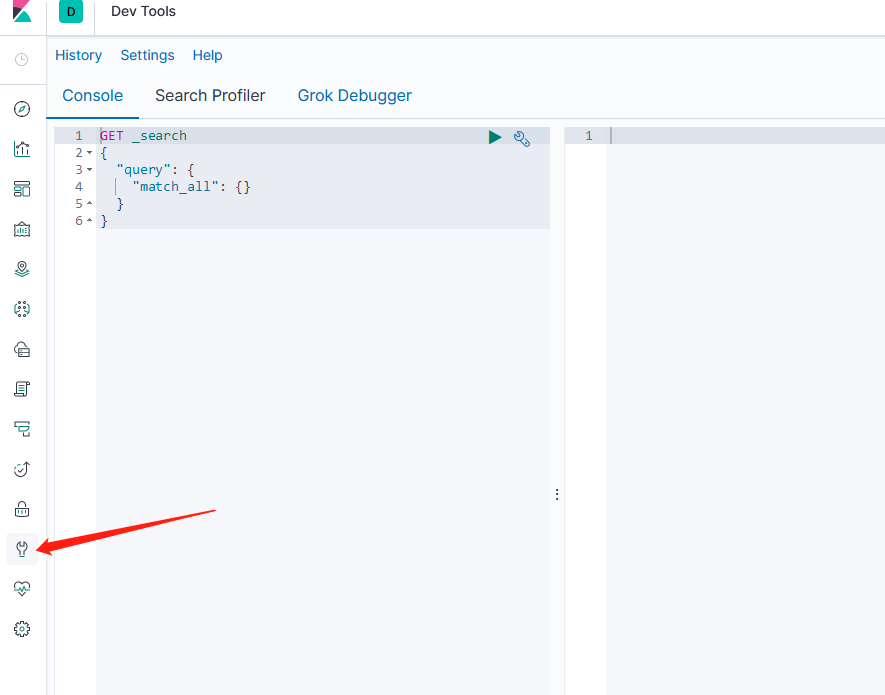Open History link
The width and height of the screenshot is (885, 695).
point(78,55)
